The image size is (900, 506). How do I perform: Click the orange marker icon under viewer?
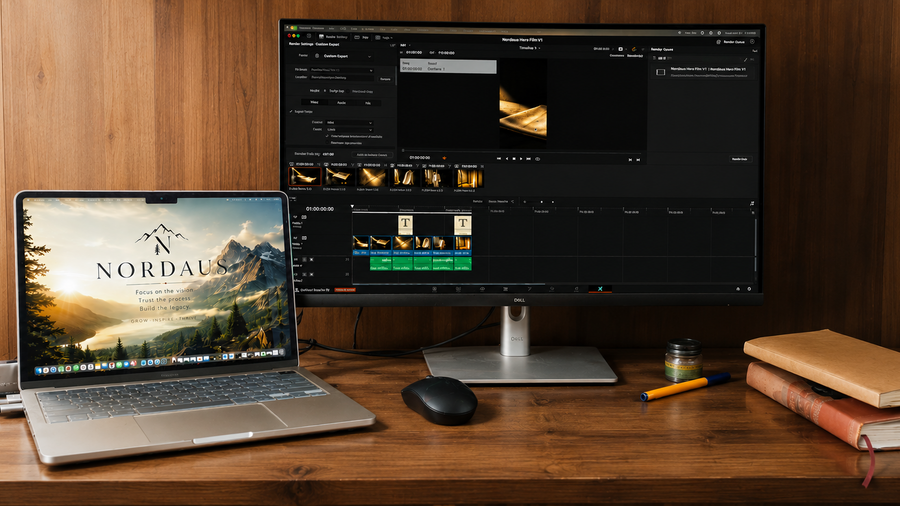coord(444,158)
